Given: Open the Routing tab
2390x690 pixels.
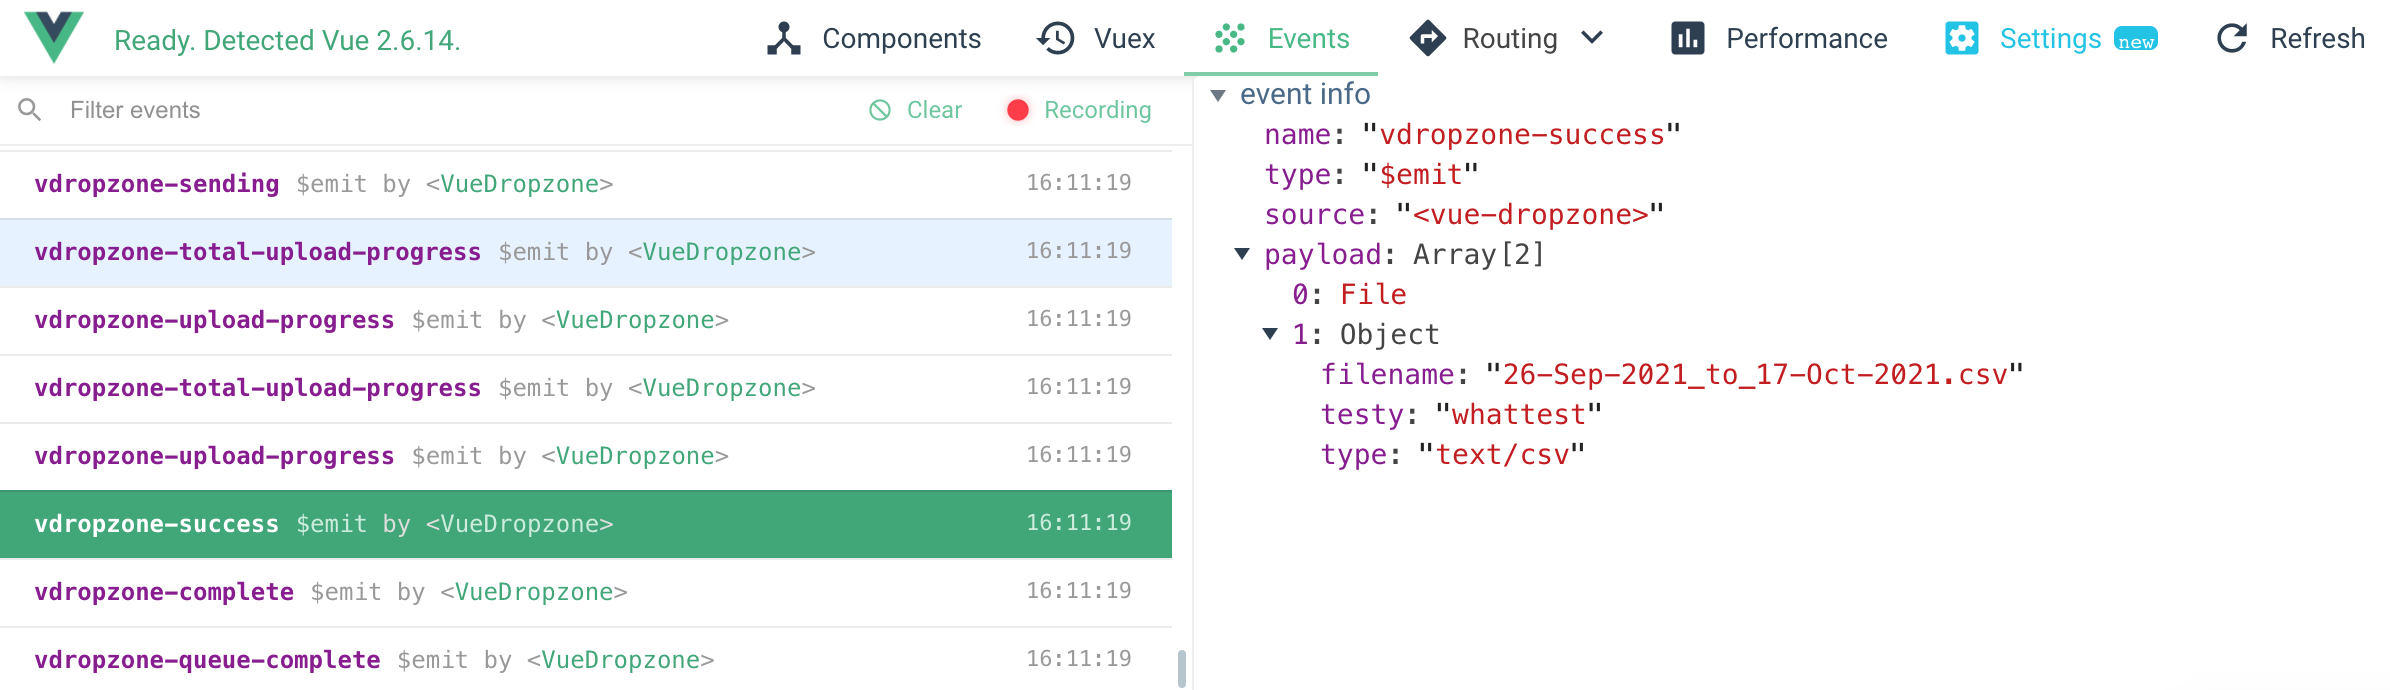Looking at the screenshot, I should coord(1507,39).
